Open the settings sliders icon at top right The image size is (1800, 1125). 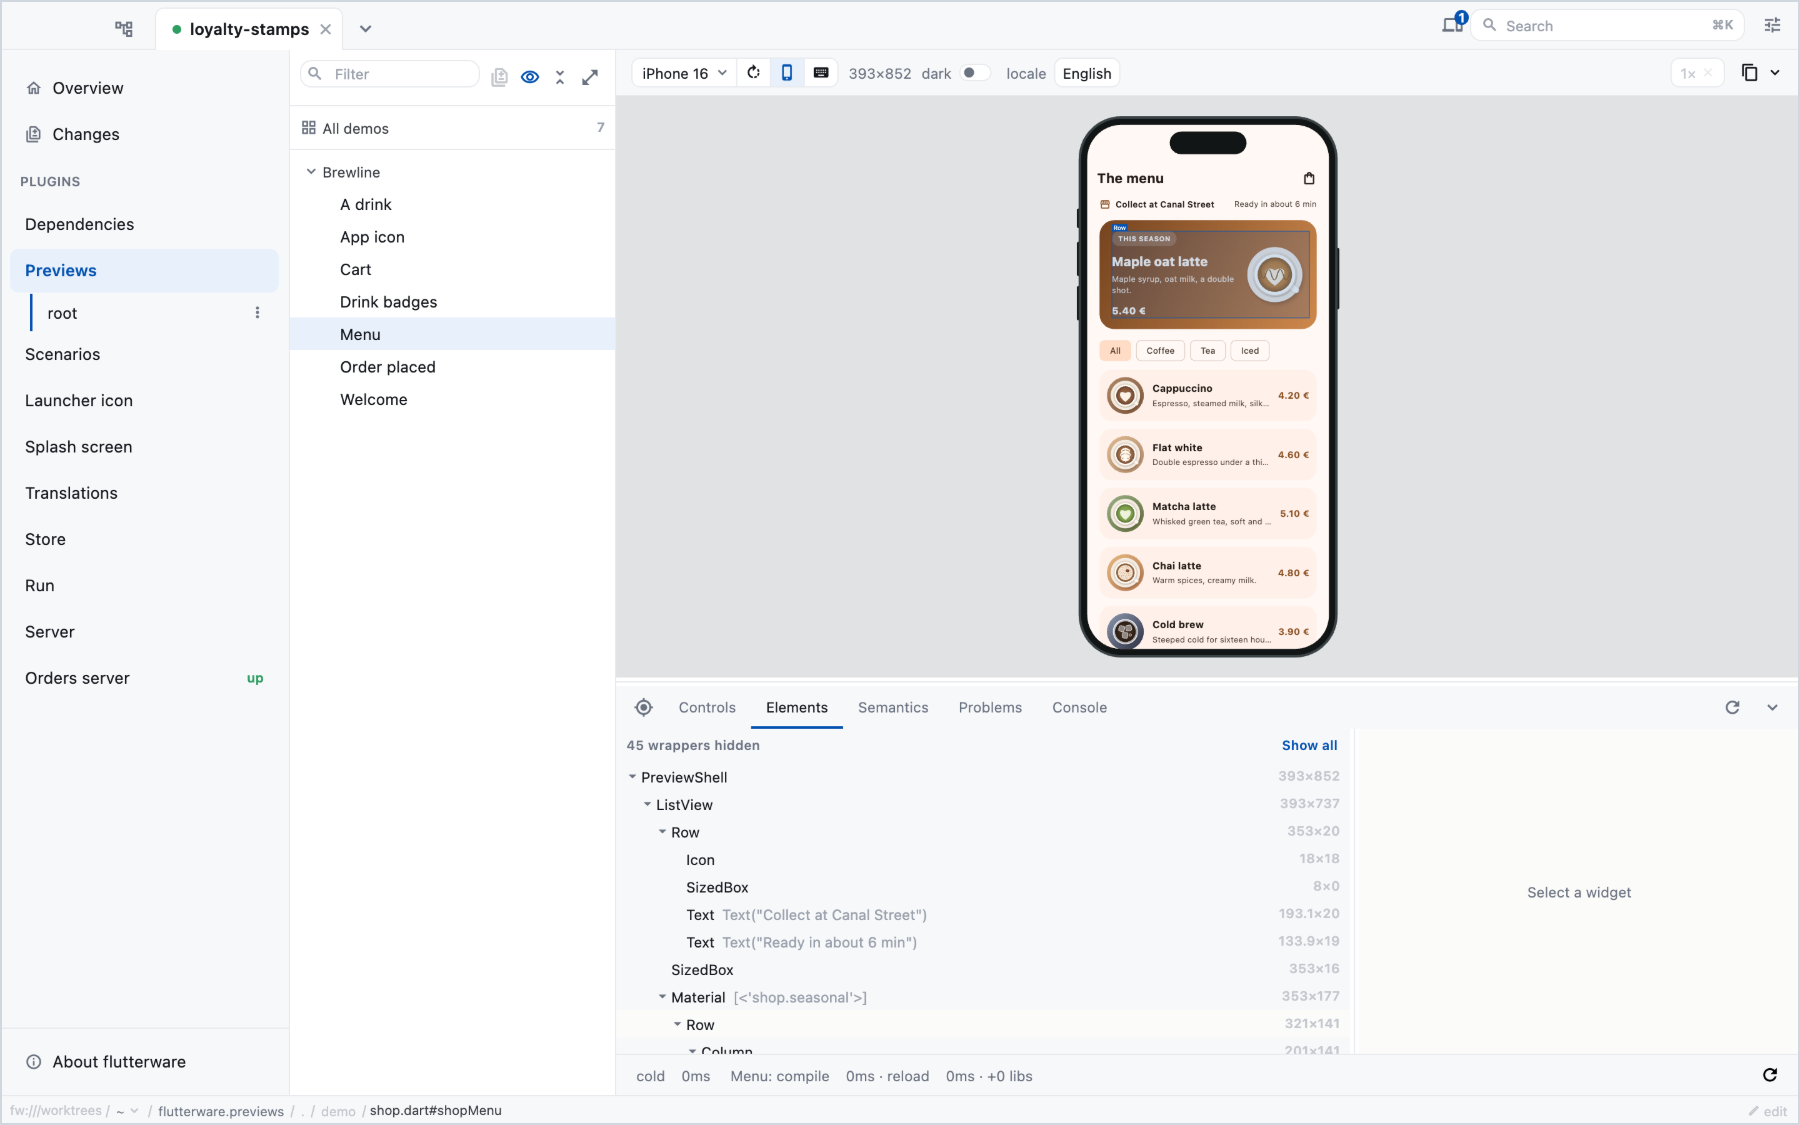(1772, 25)
